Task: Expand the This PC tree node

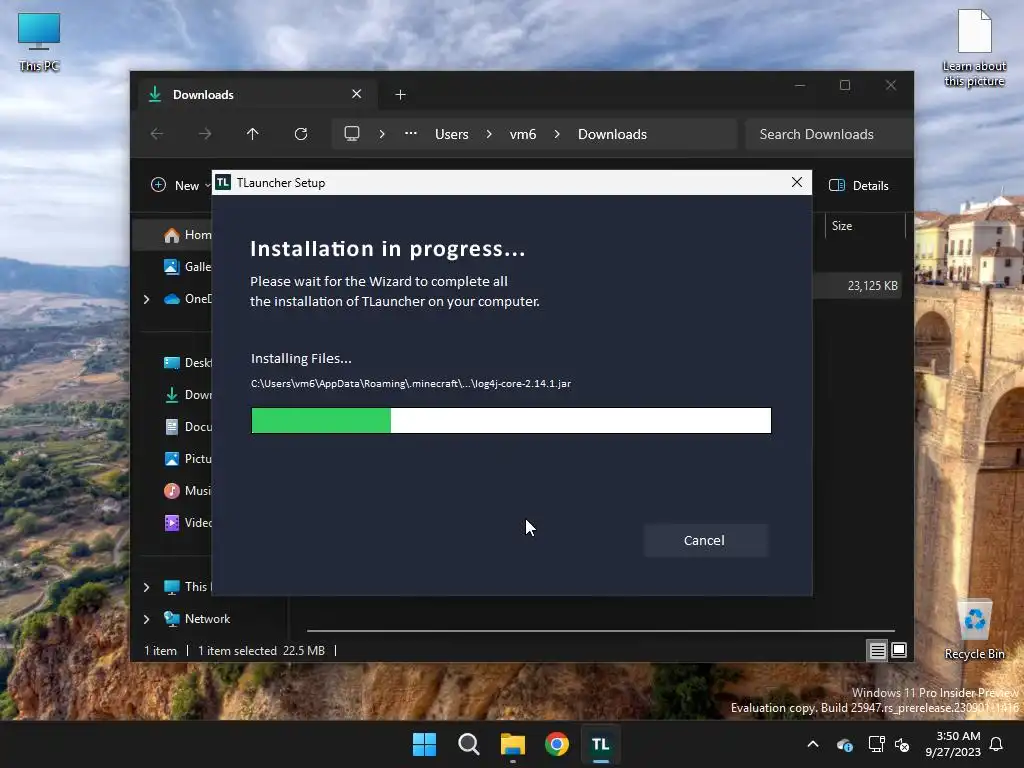Action: tap(146, 587)
